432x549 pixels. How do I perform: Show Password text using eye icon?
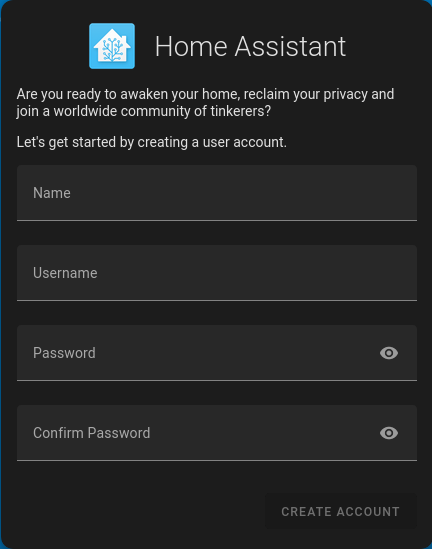click(x=389, y=353)
